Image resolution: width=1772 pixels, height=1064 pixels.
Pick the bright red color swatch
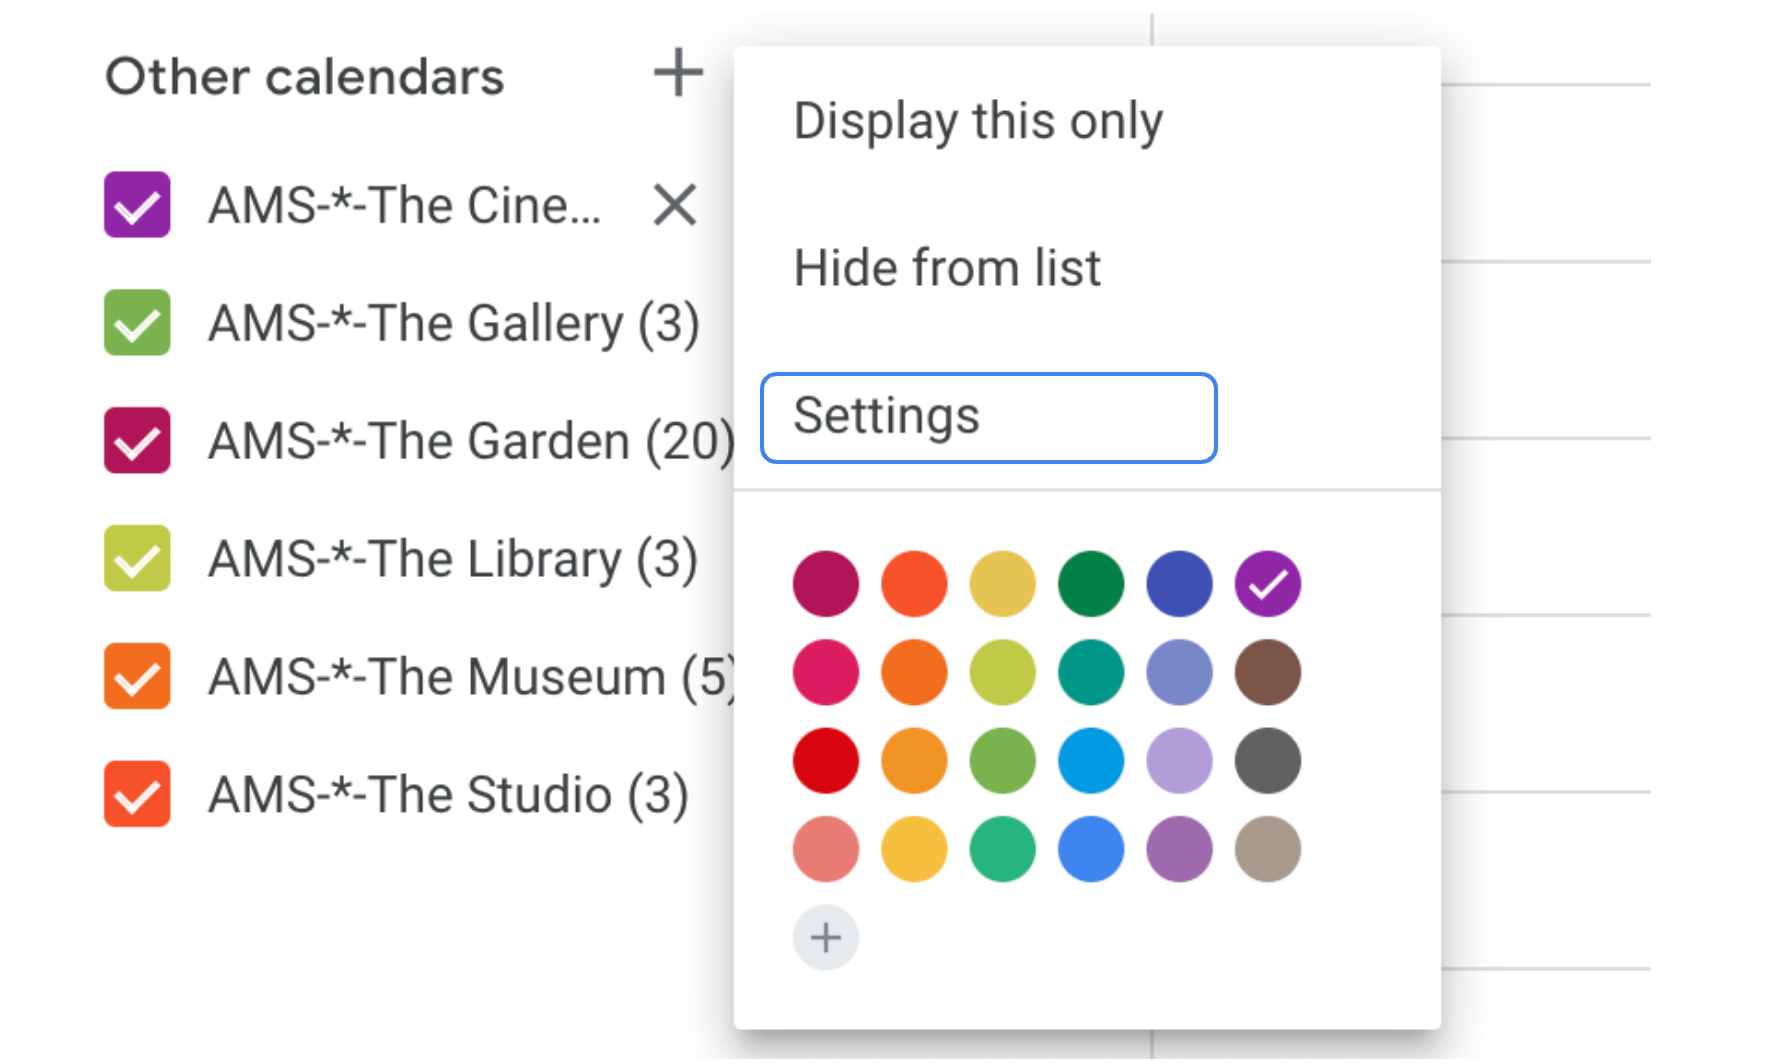point(825,761)
